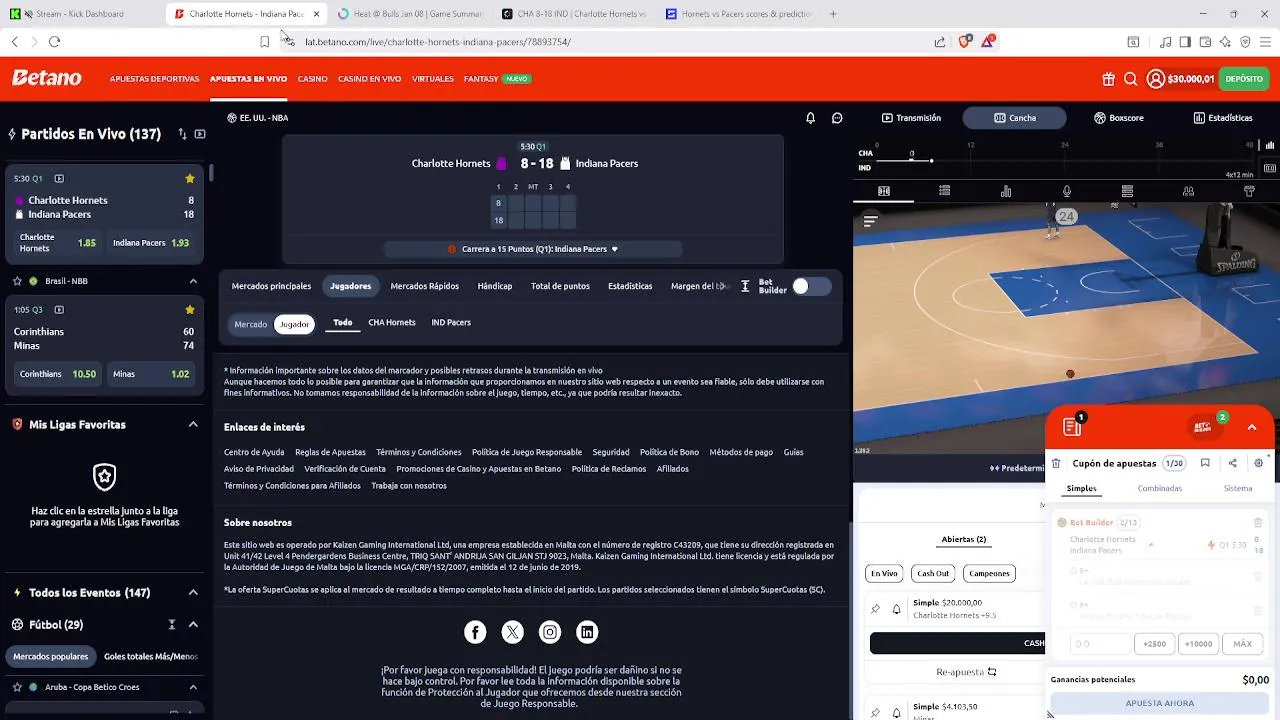This screenshot has height=720, width=1280.
Task: Collapse the Todos los Eventos section
Action: [x=193, y=593]
